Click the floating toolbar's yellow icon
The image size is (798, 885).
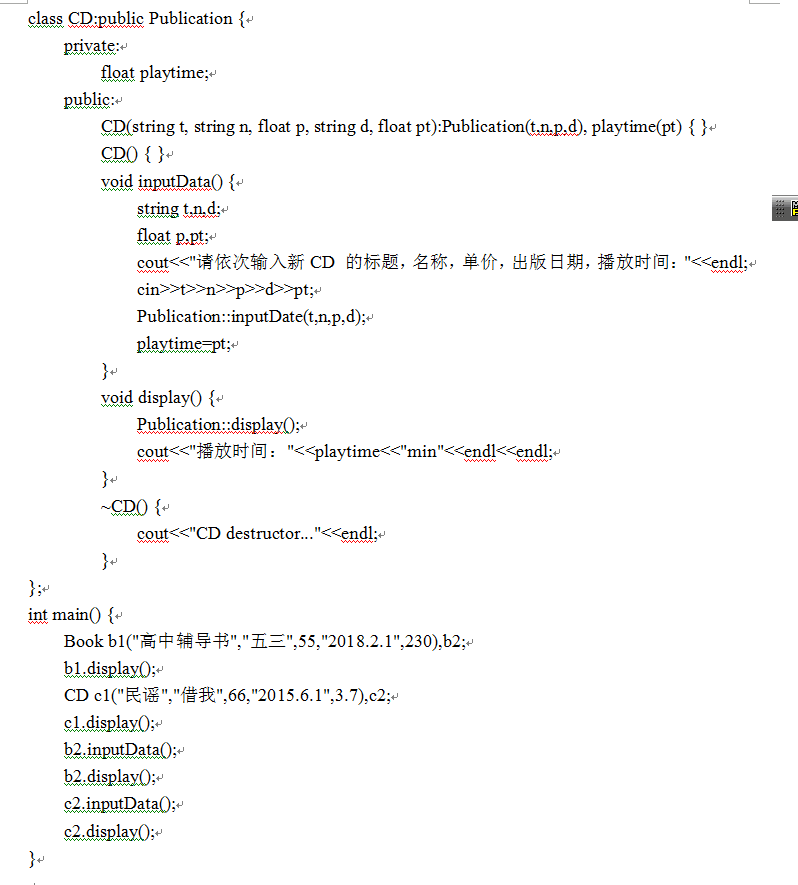794,208
